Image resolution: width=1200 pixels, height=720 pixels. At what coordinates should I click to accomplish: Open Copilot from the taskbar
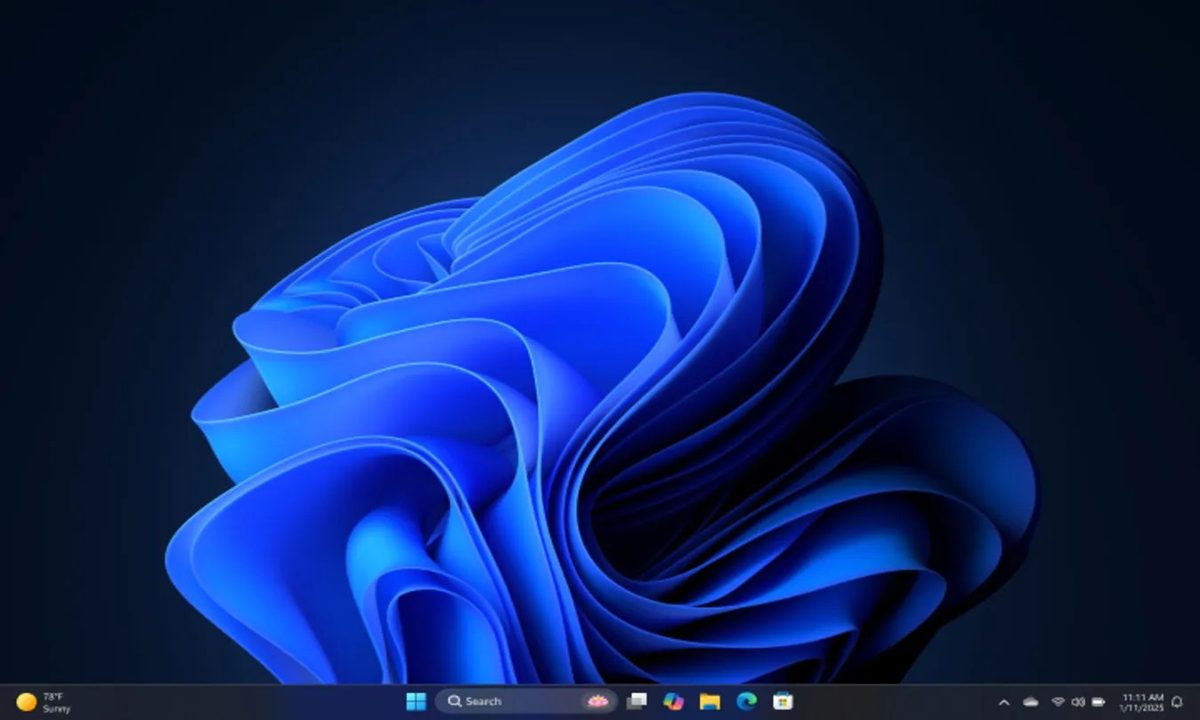click(x=673, y=701)
